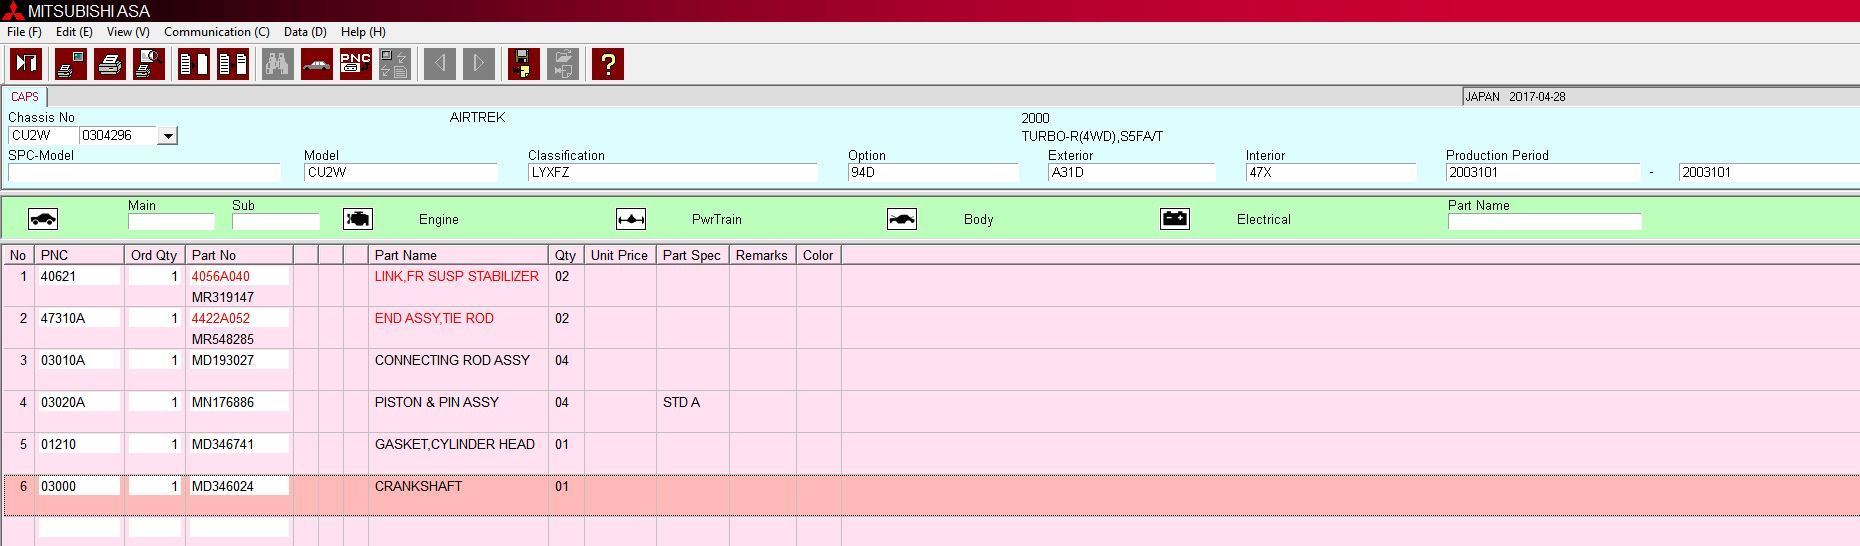Select the Engine group icon
1860x546 pixels.
[x=358, y=219]
